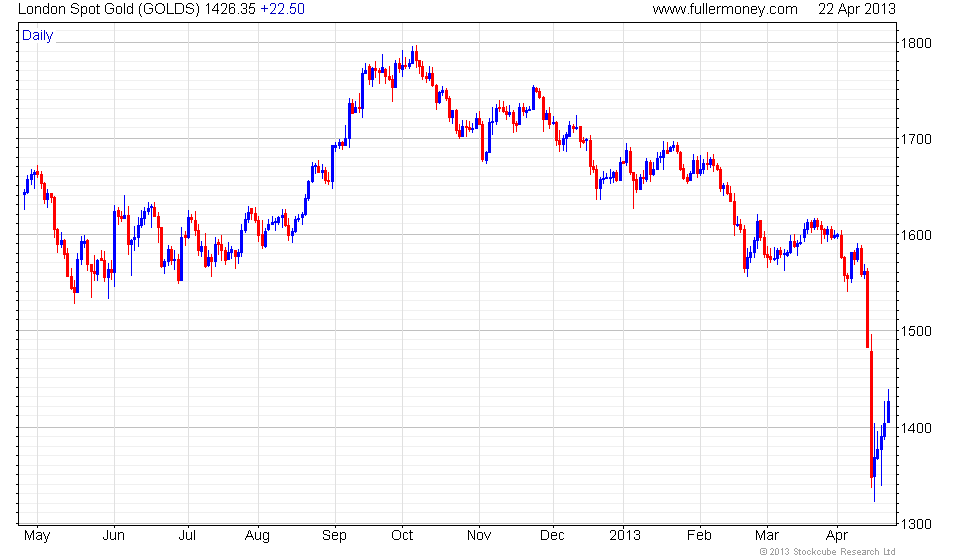This screenshot has height=560, width=980.
Task: Click the 'Dec' month axis label
Action: click(552, 536)
